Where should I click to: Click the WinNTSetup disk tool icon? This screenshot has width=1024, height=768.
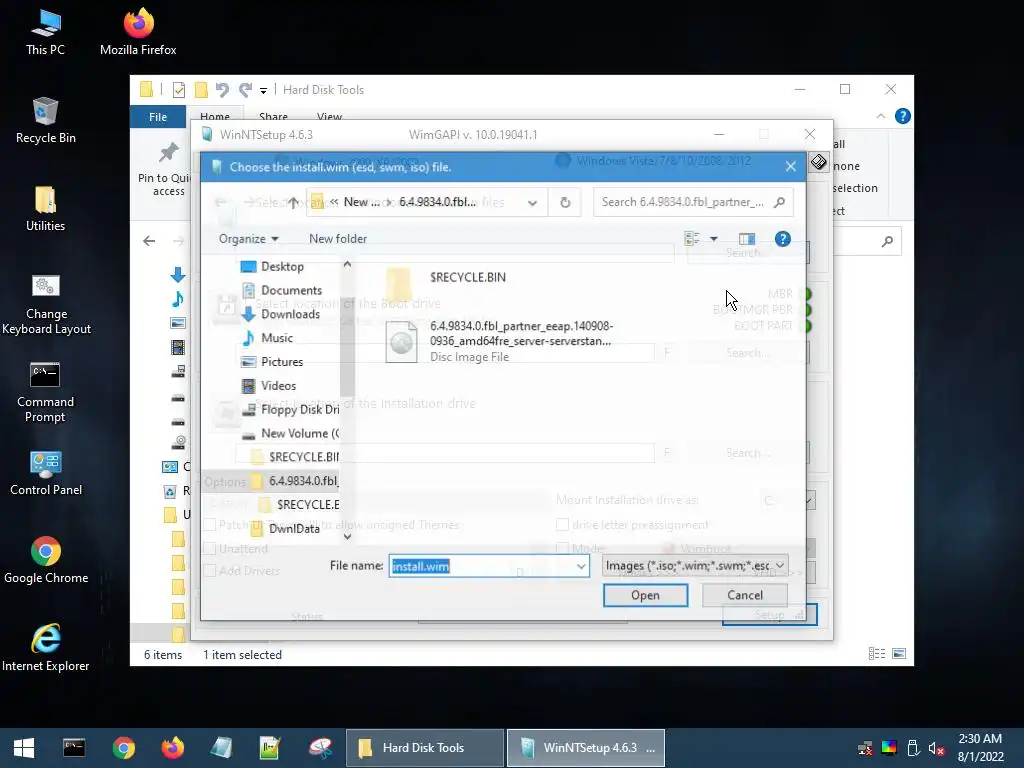(818, 162)
